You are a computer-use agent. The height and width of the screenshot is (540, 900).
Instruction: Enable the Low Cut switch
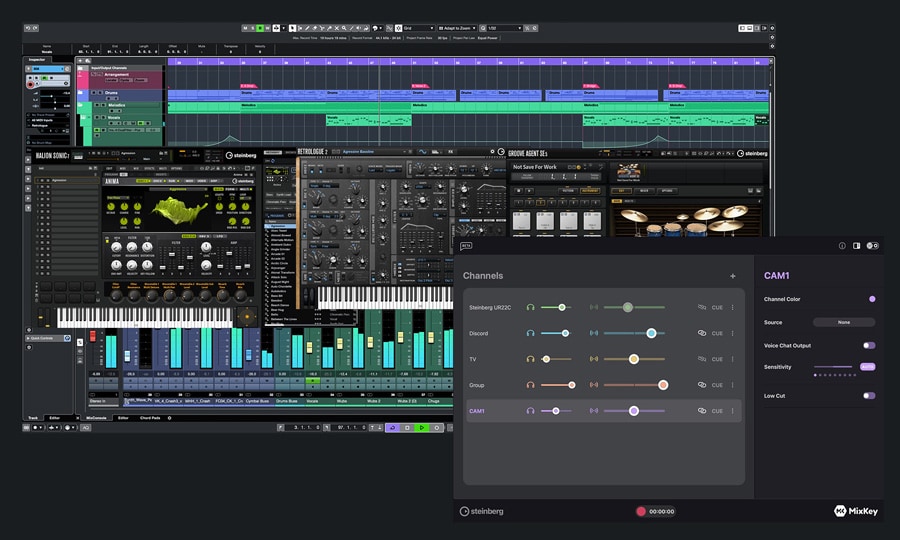(x=868, y=396)
